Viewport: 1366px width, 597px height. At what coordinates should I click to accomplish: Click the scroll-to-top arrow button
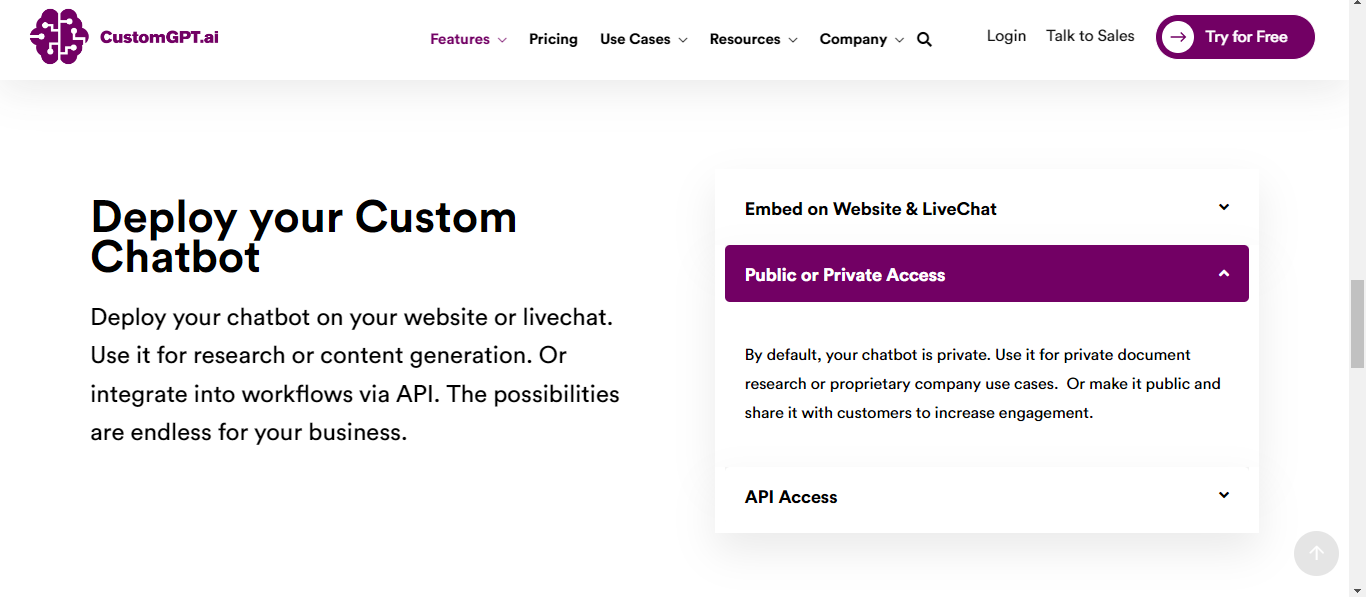(1316, 553)
